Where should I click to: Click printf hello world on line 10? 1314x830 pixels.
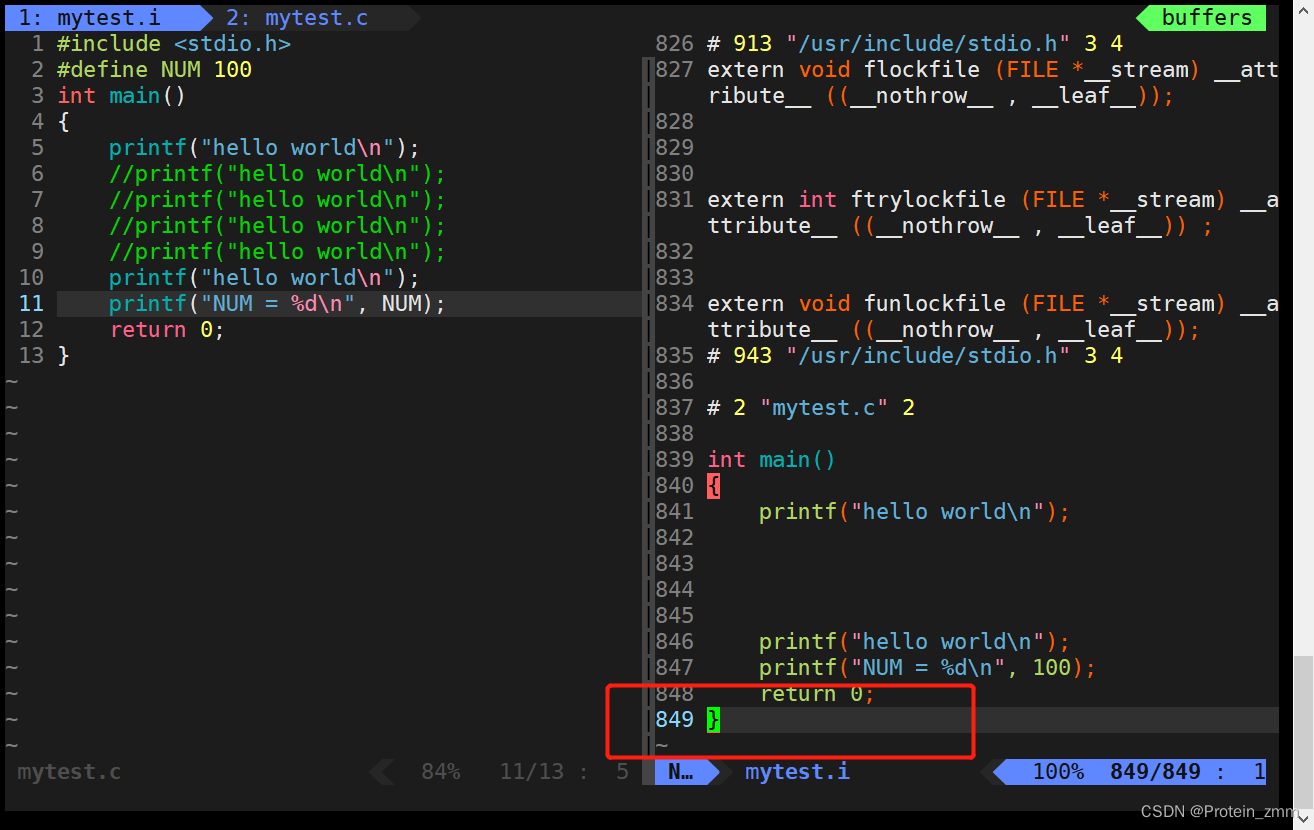264,278
